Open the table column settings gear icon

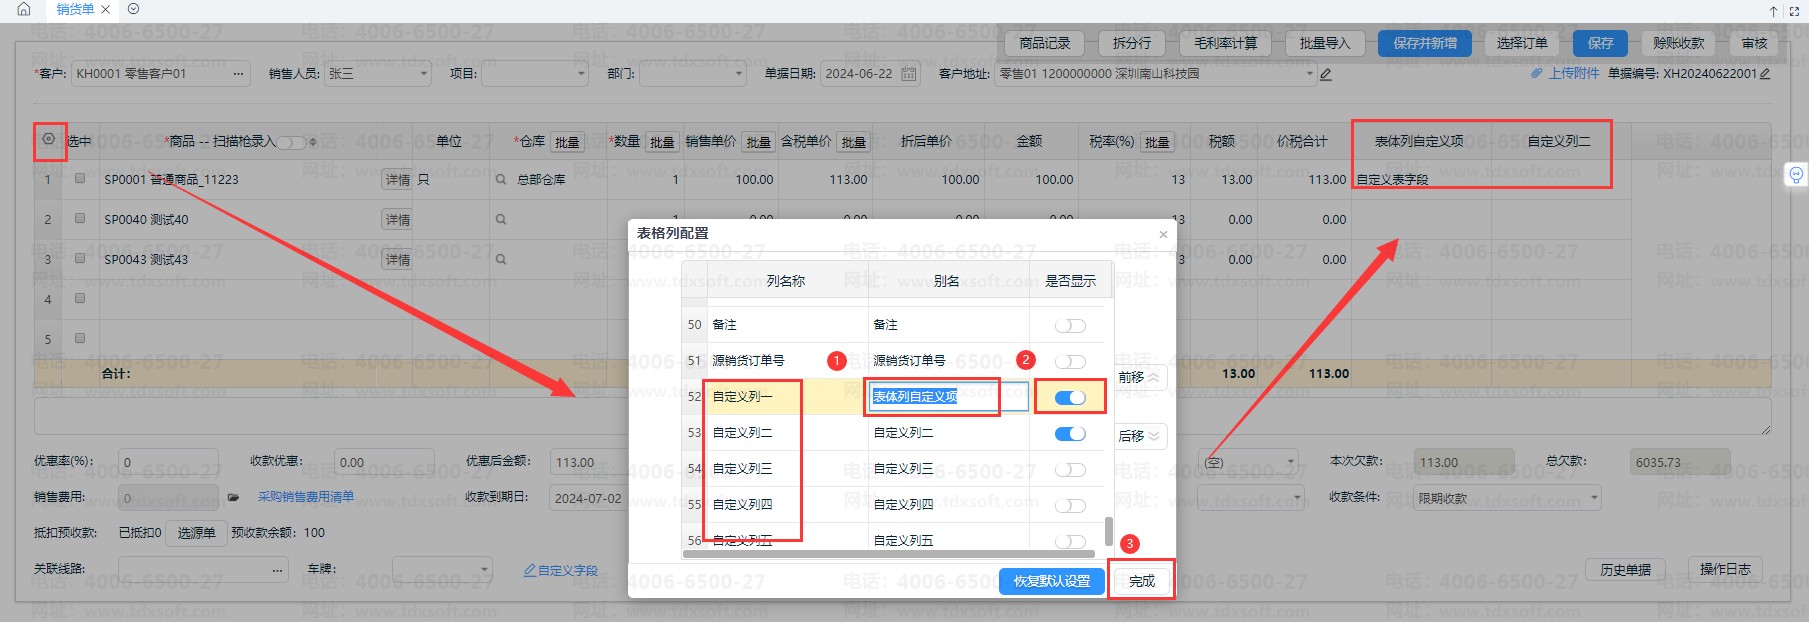pyautogui.click(x=48, y=141)
